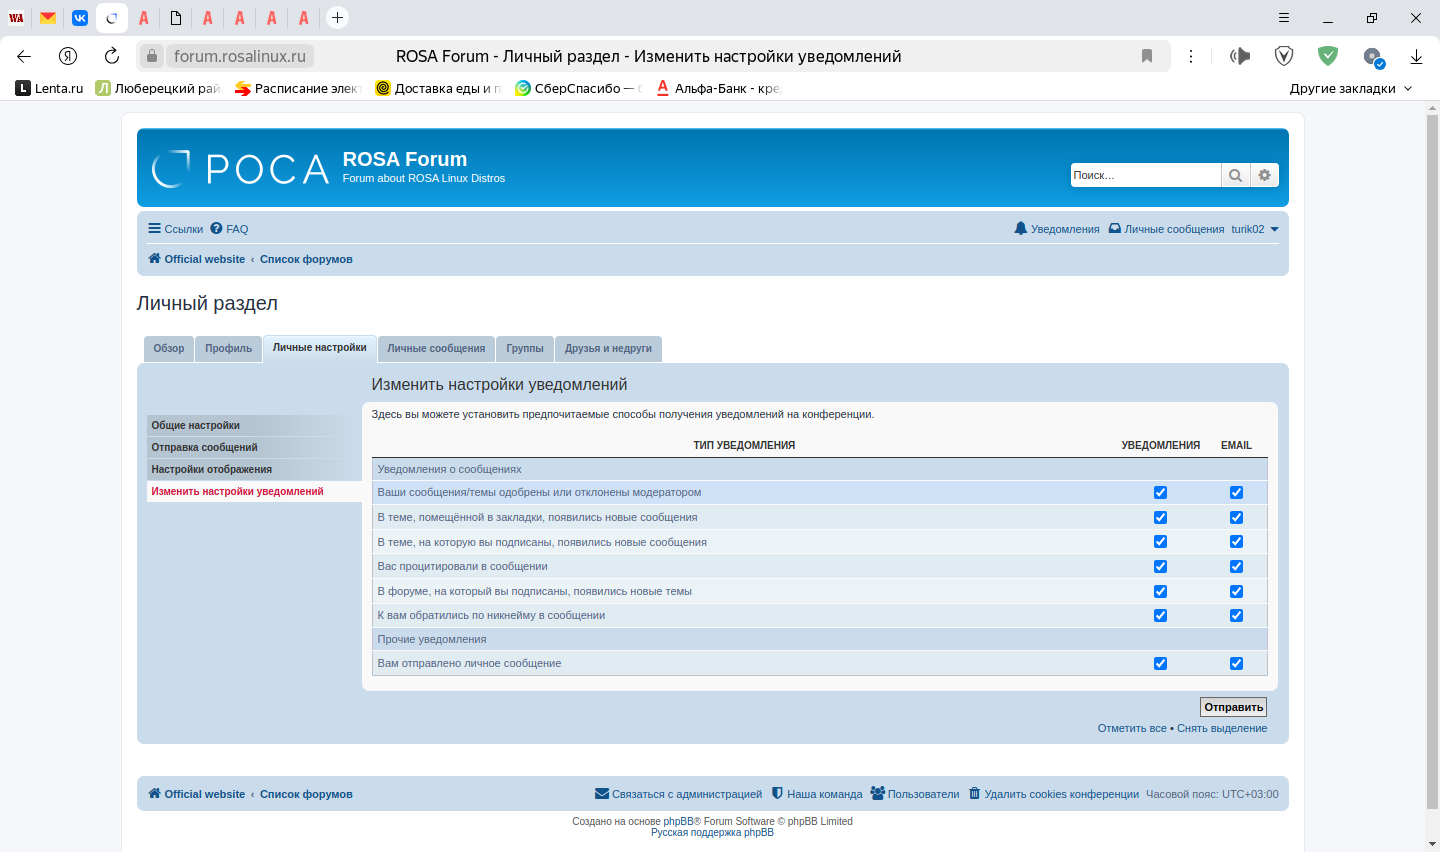Viewport: 1440px width, 852px height.
Task: Toggle Email for subscribed forum new topics
Action: (x=1236, y=591)
